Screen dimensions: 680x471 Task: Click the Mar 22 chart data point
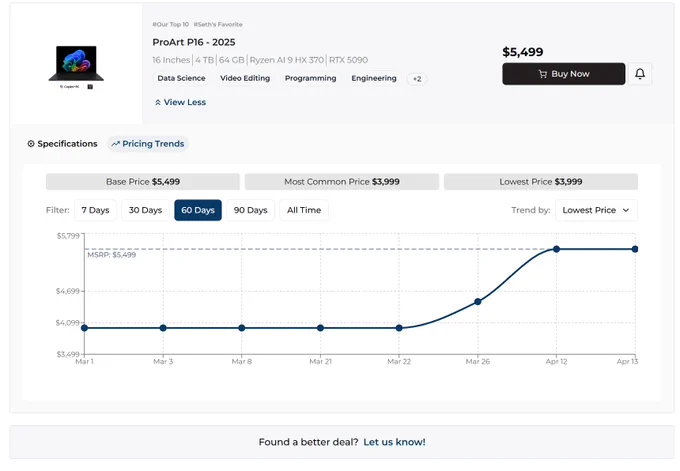[399, 328]
